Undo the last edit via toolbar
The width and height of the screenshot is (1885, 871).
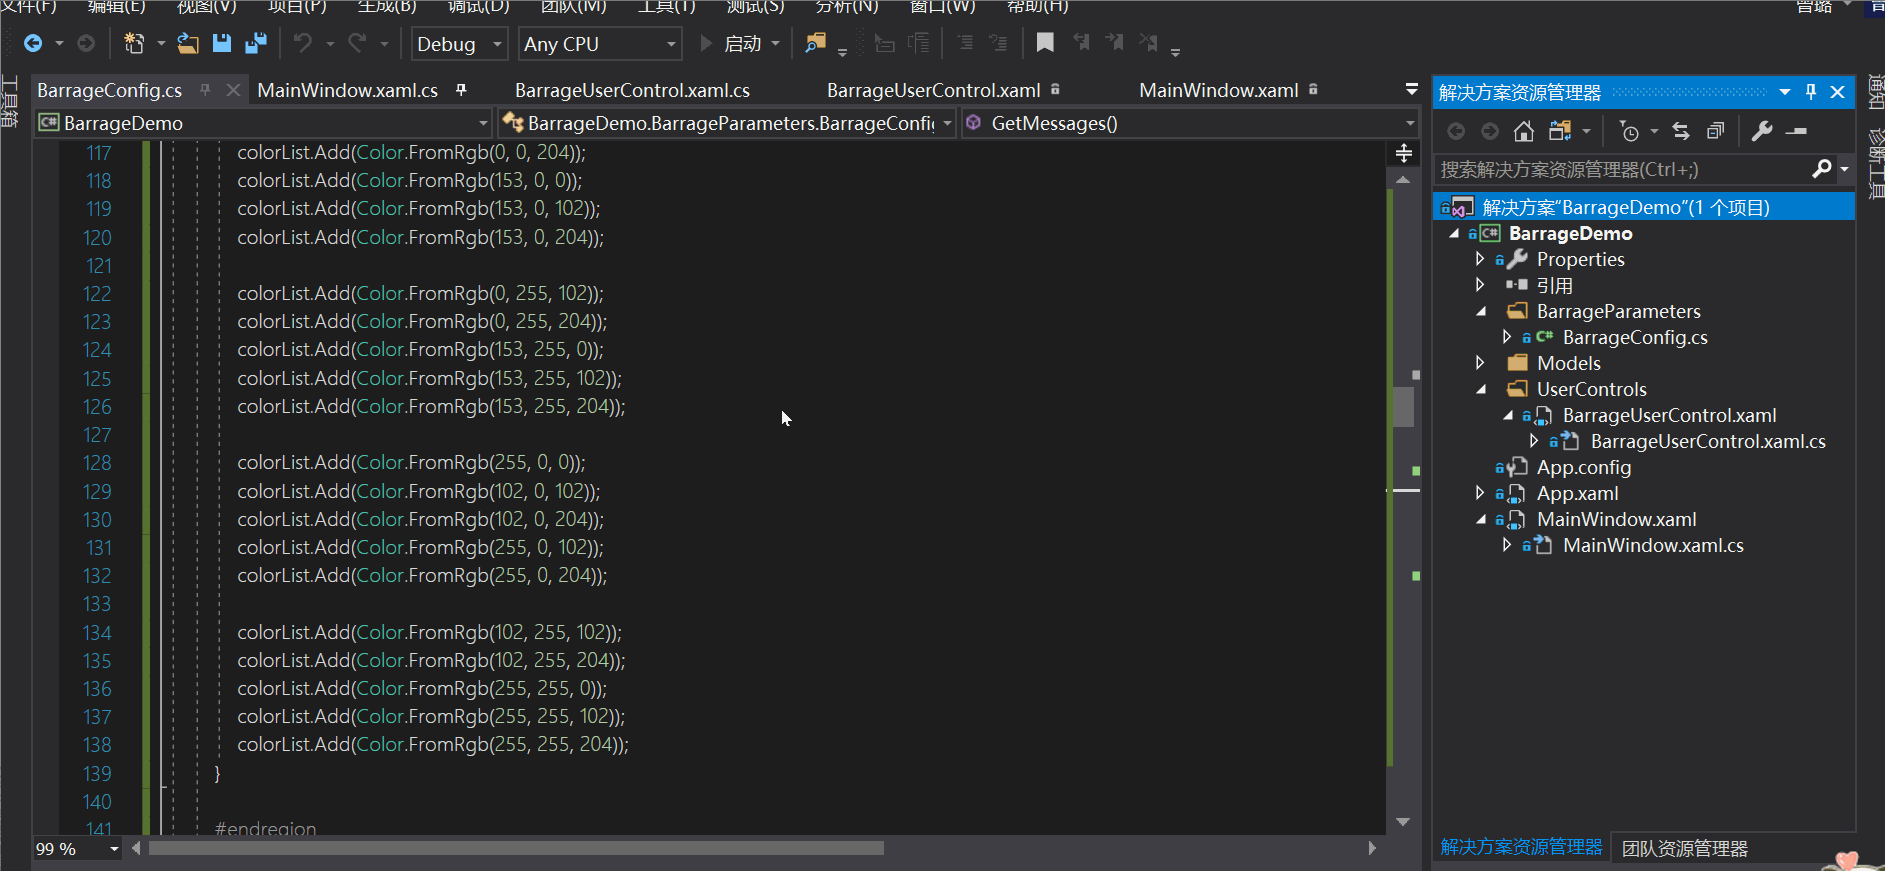302,43
